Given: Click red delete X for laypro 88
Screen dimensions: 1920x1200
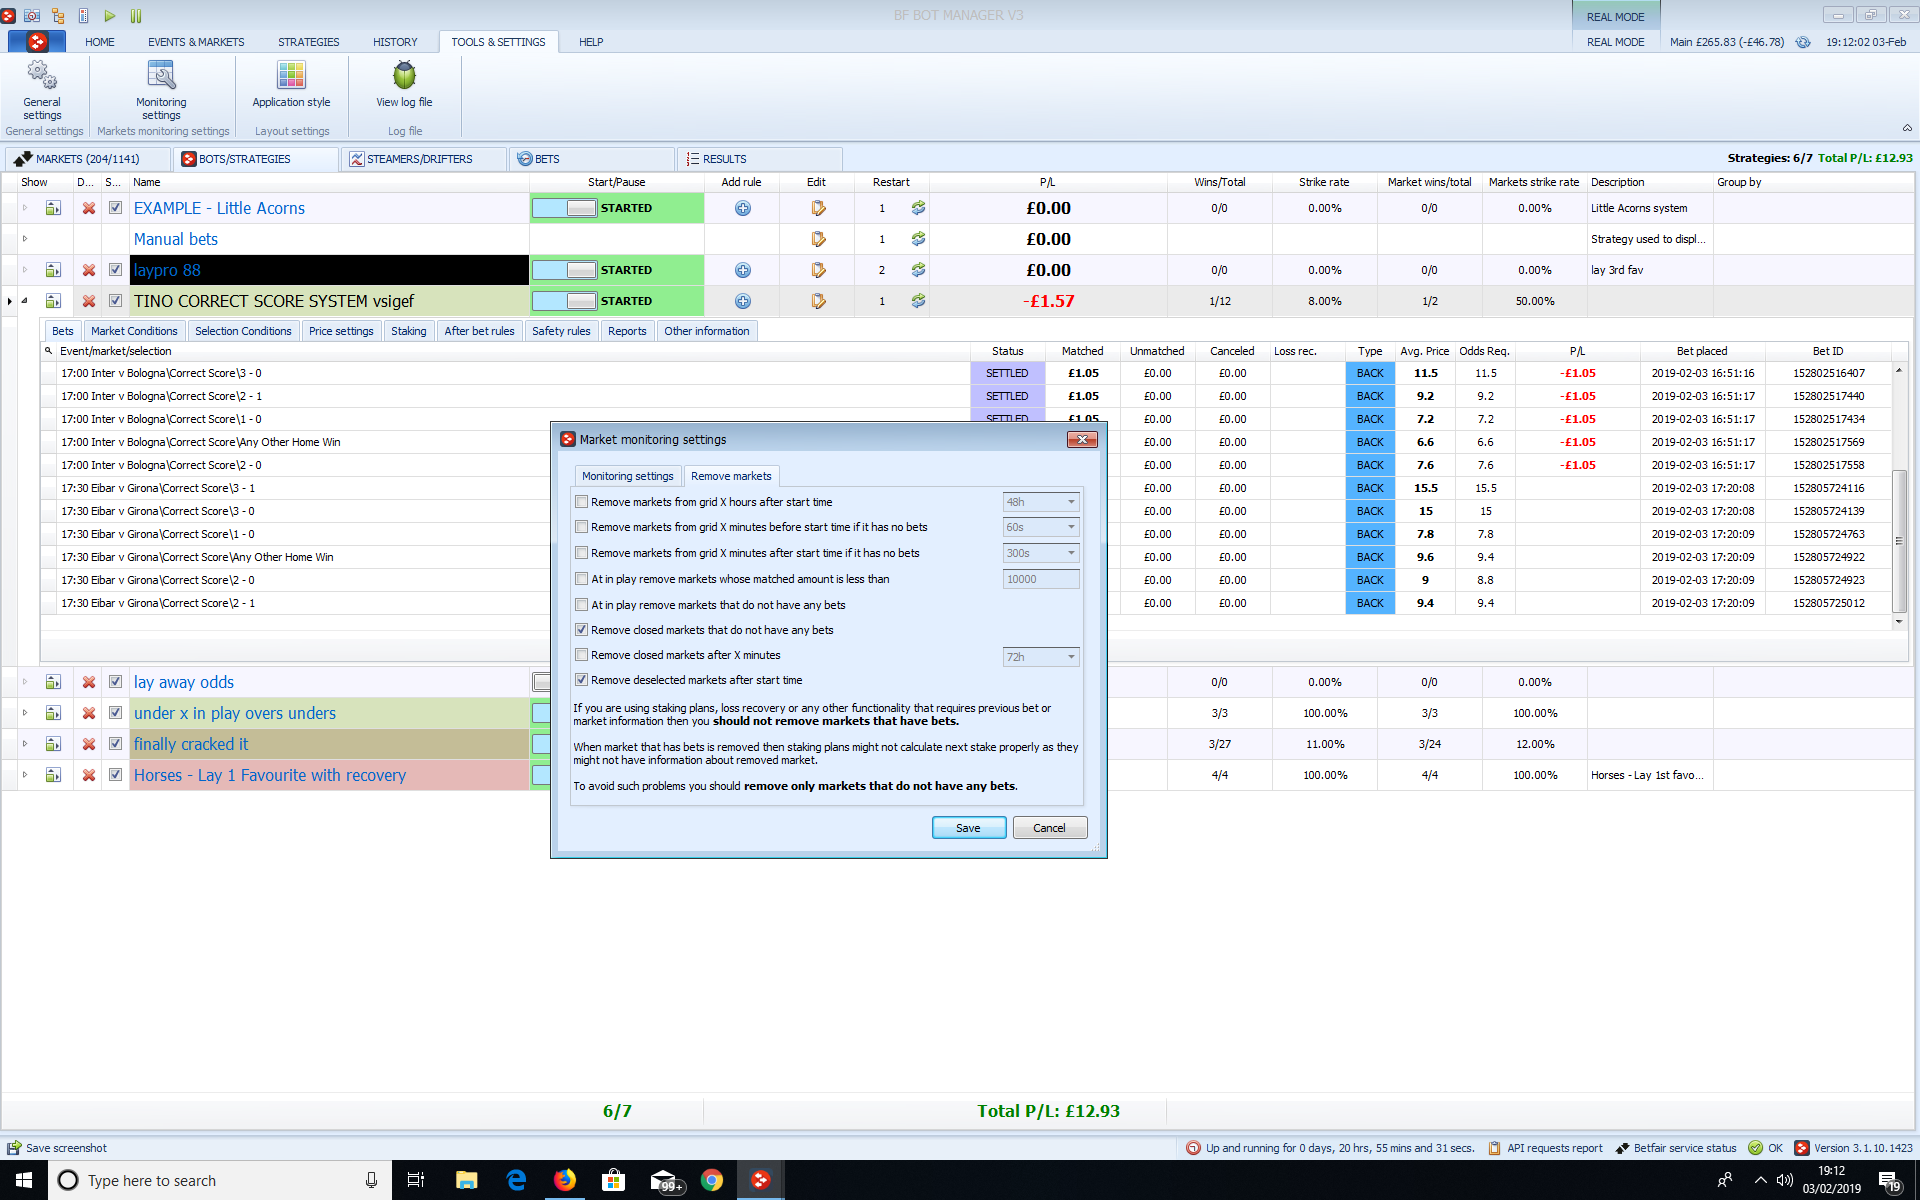Looking at the screenshot, I should [x=89, y=270].
